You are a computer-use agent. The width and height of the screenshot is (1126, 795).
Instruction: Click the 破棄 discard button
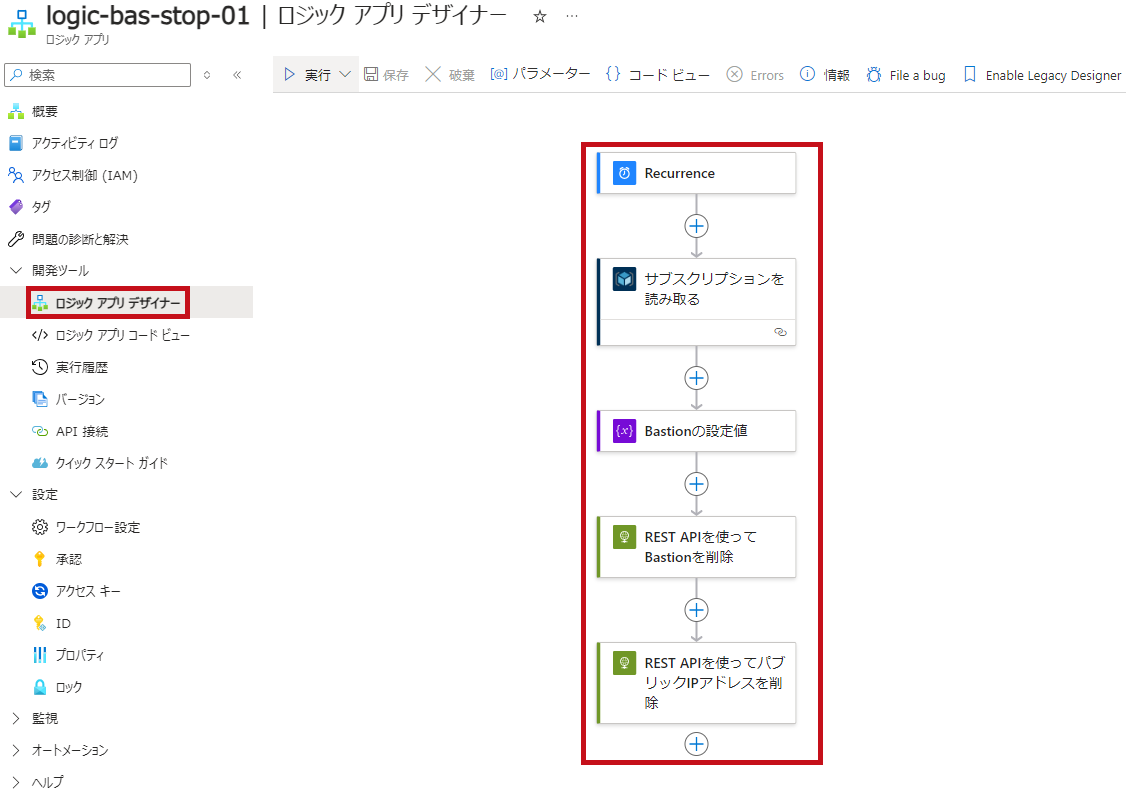(450, 75)
